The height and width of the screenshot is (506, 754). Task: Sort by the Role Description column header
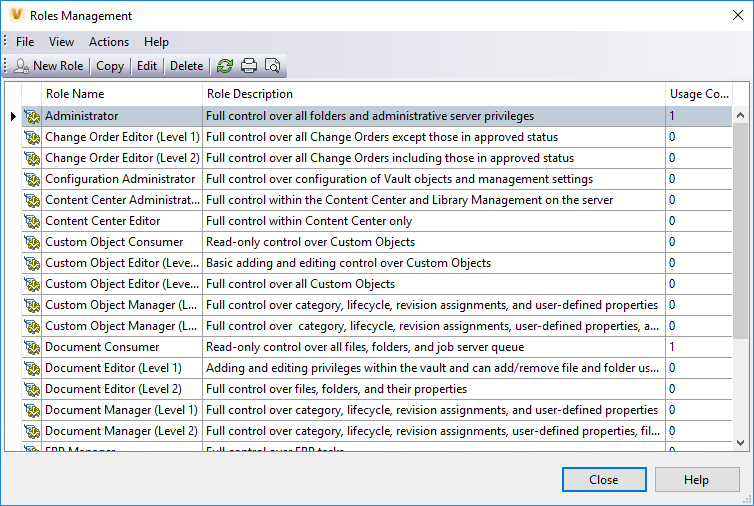point(250,94)
